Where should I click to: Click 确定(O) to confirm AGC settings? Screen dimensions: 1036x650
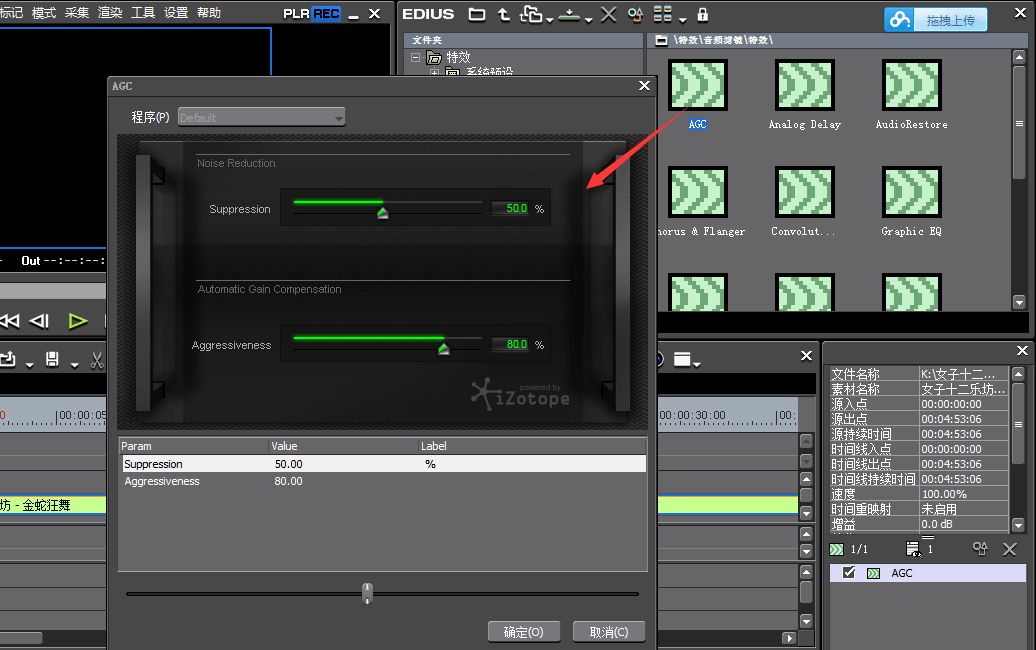[x=524, y=632]
